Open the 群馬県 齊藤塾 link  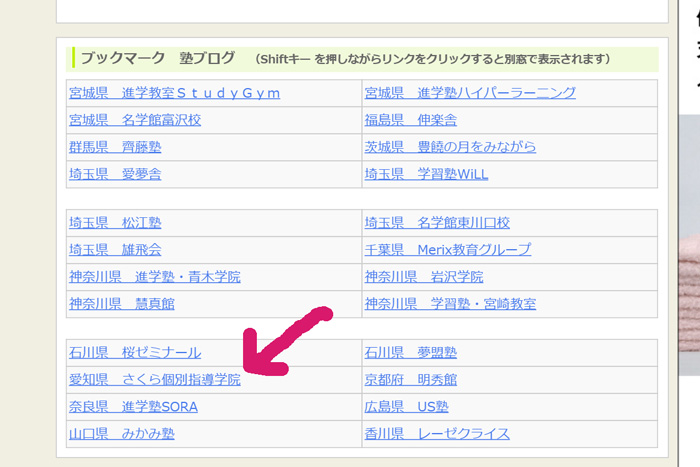pyautogui.click(x=115, y=147)
